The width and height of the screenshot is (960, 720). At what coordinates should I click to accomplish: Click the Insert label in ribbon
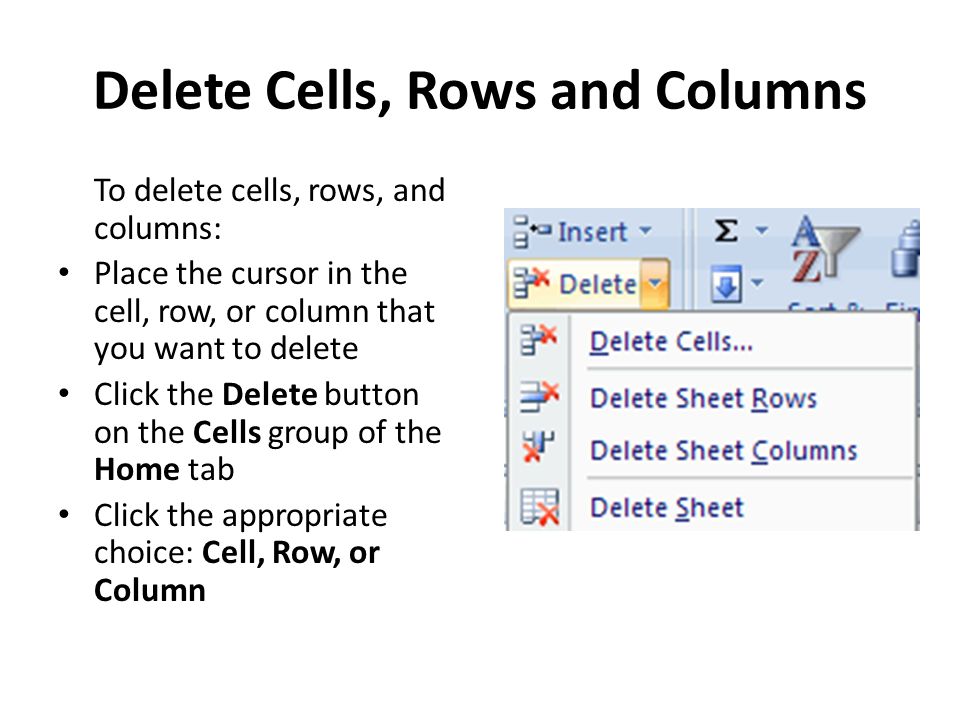tap(593, 232)
